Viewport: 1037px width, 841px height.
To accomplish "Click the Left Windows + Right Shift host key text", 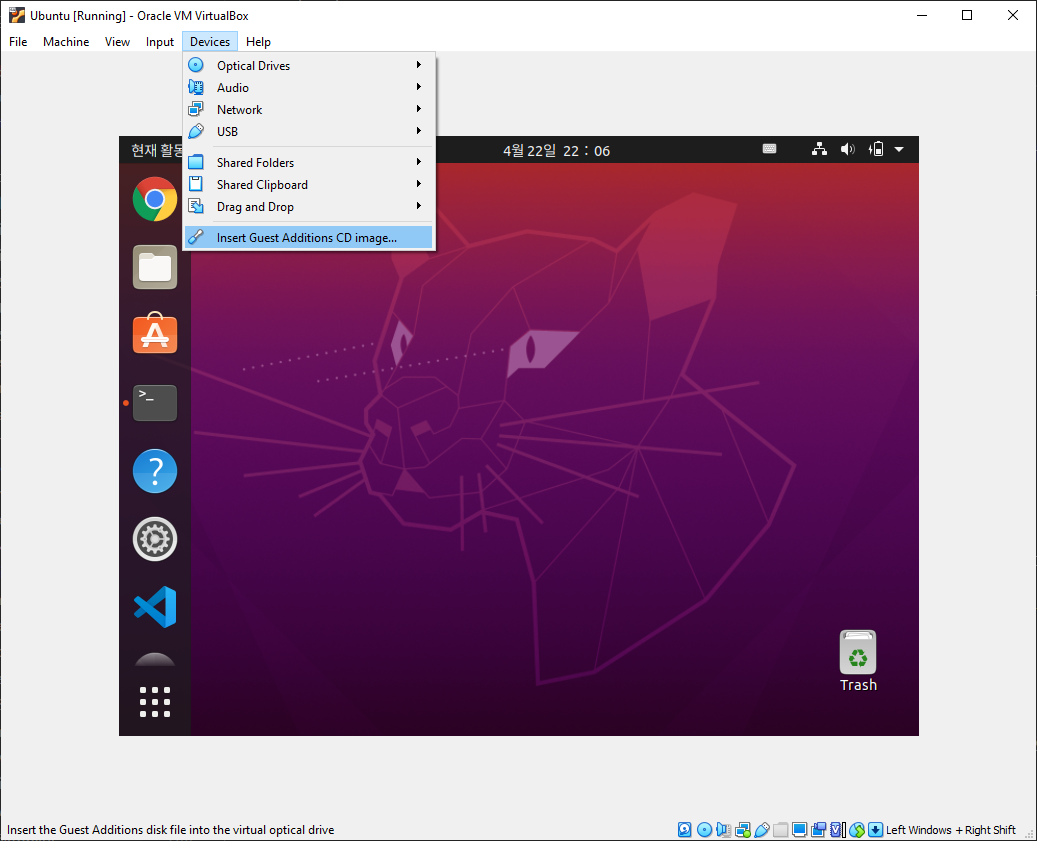I will pyautogui.click(x=950, y=830).
